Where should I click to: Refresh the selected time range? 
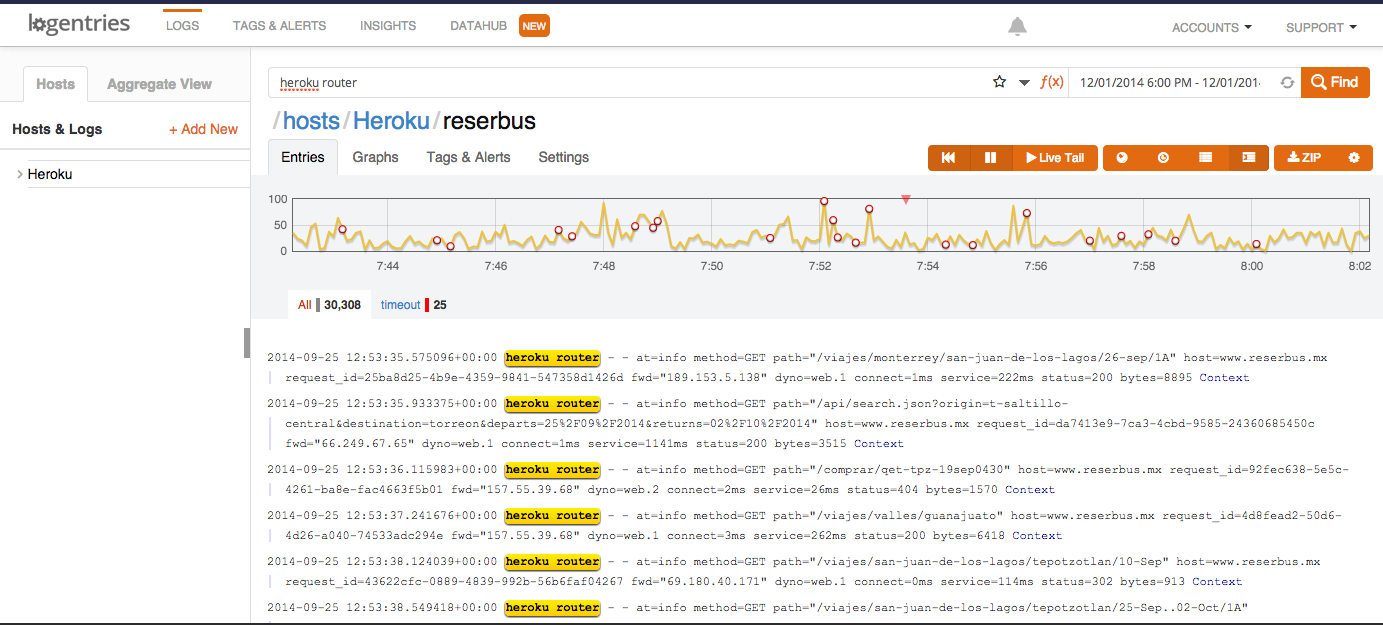[1287, 83]
